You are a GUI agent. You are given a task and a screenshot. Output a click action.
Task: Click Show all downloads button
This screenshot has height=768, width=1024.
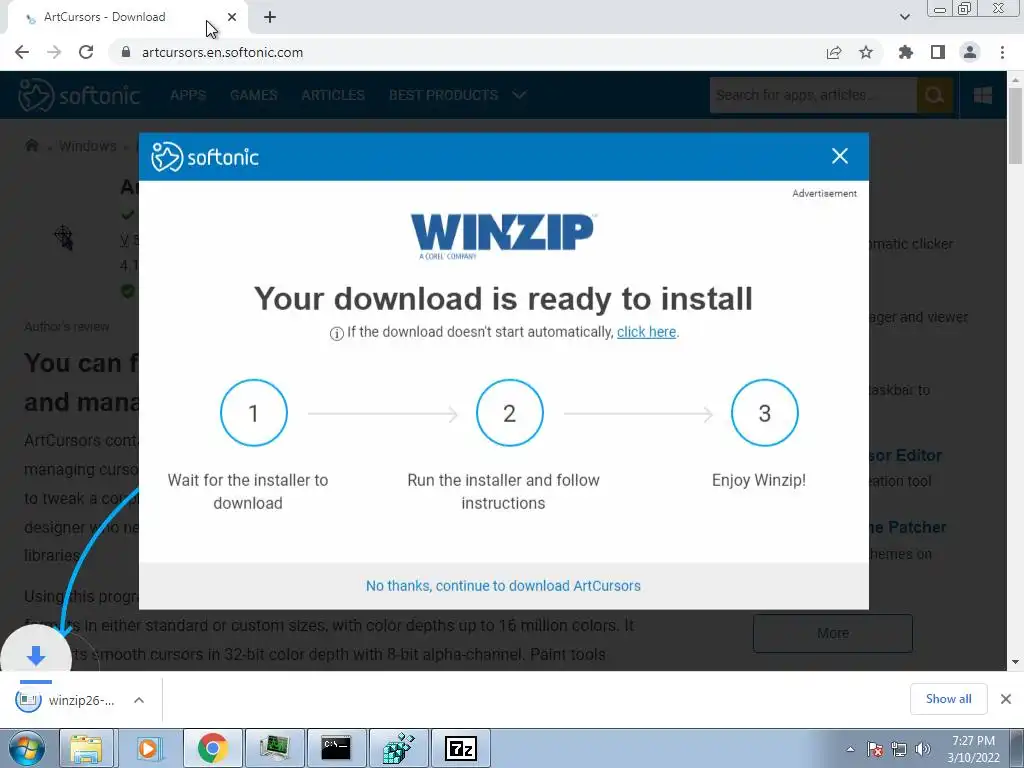pyautogui.click(x=948, y=699)
